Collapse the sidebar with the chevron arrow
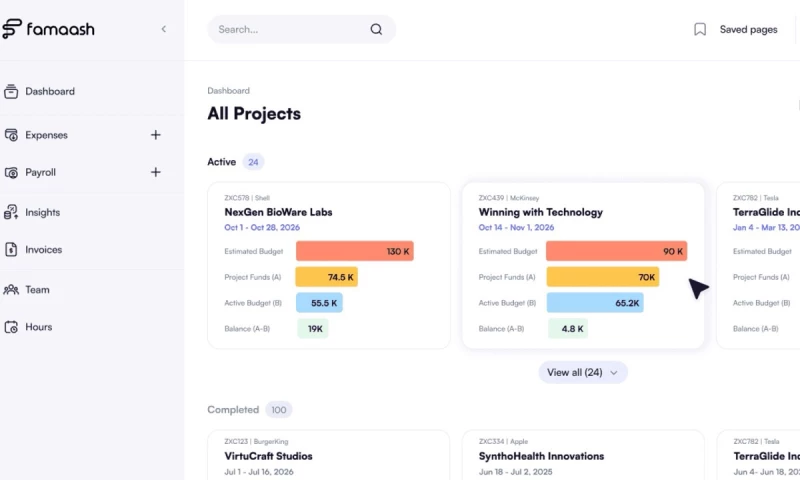 (x=164, y=29)
